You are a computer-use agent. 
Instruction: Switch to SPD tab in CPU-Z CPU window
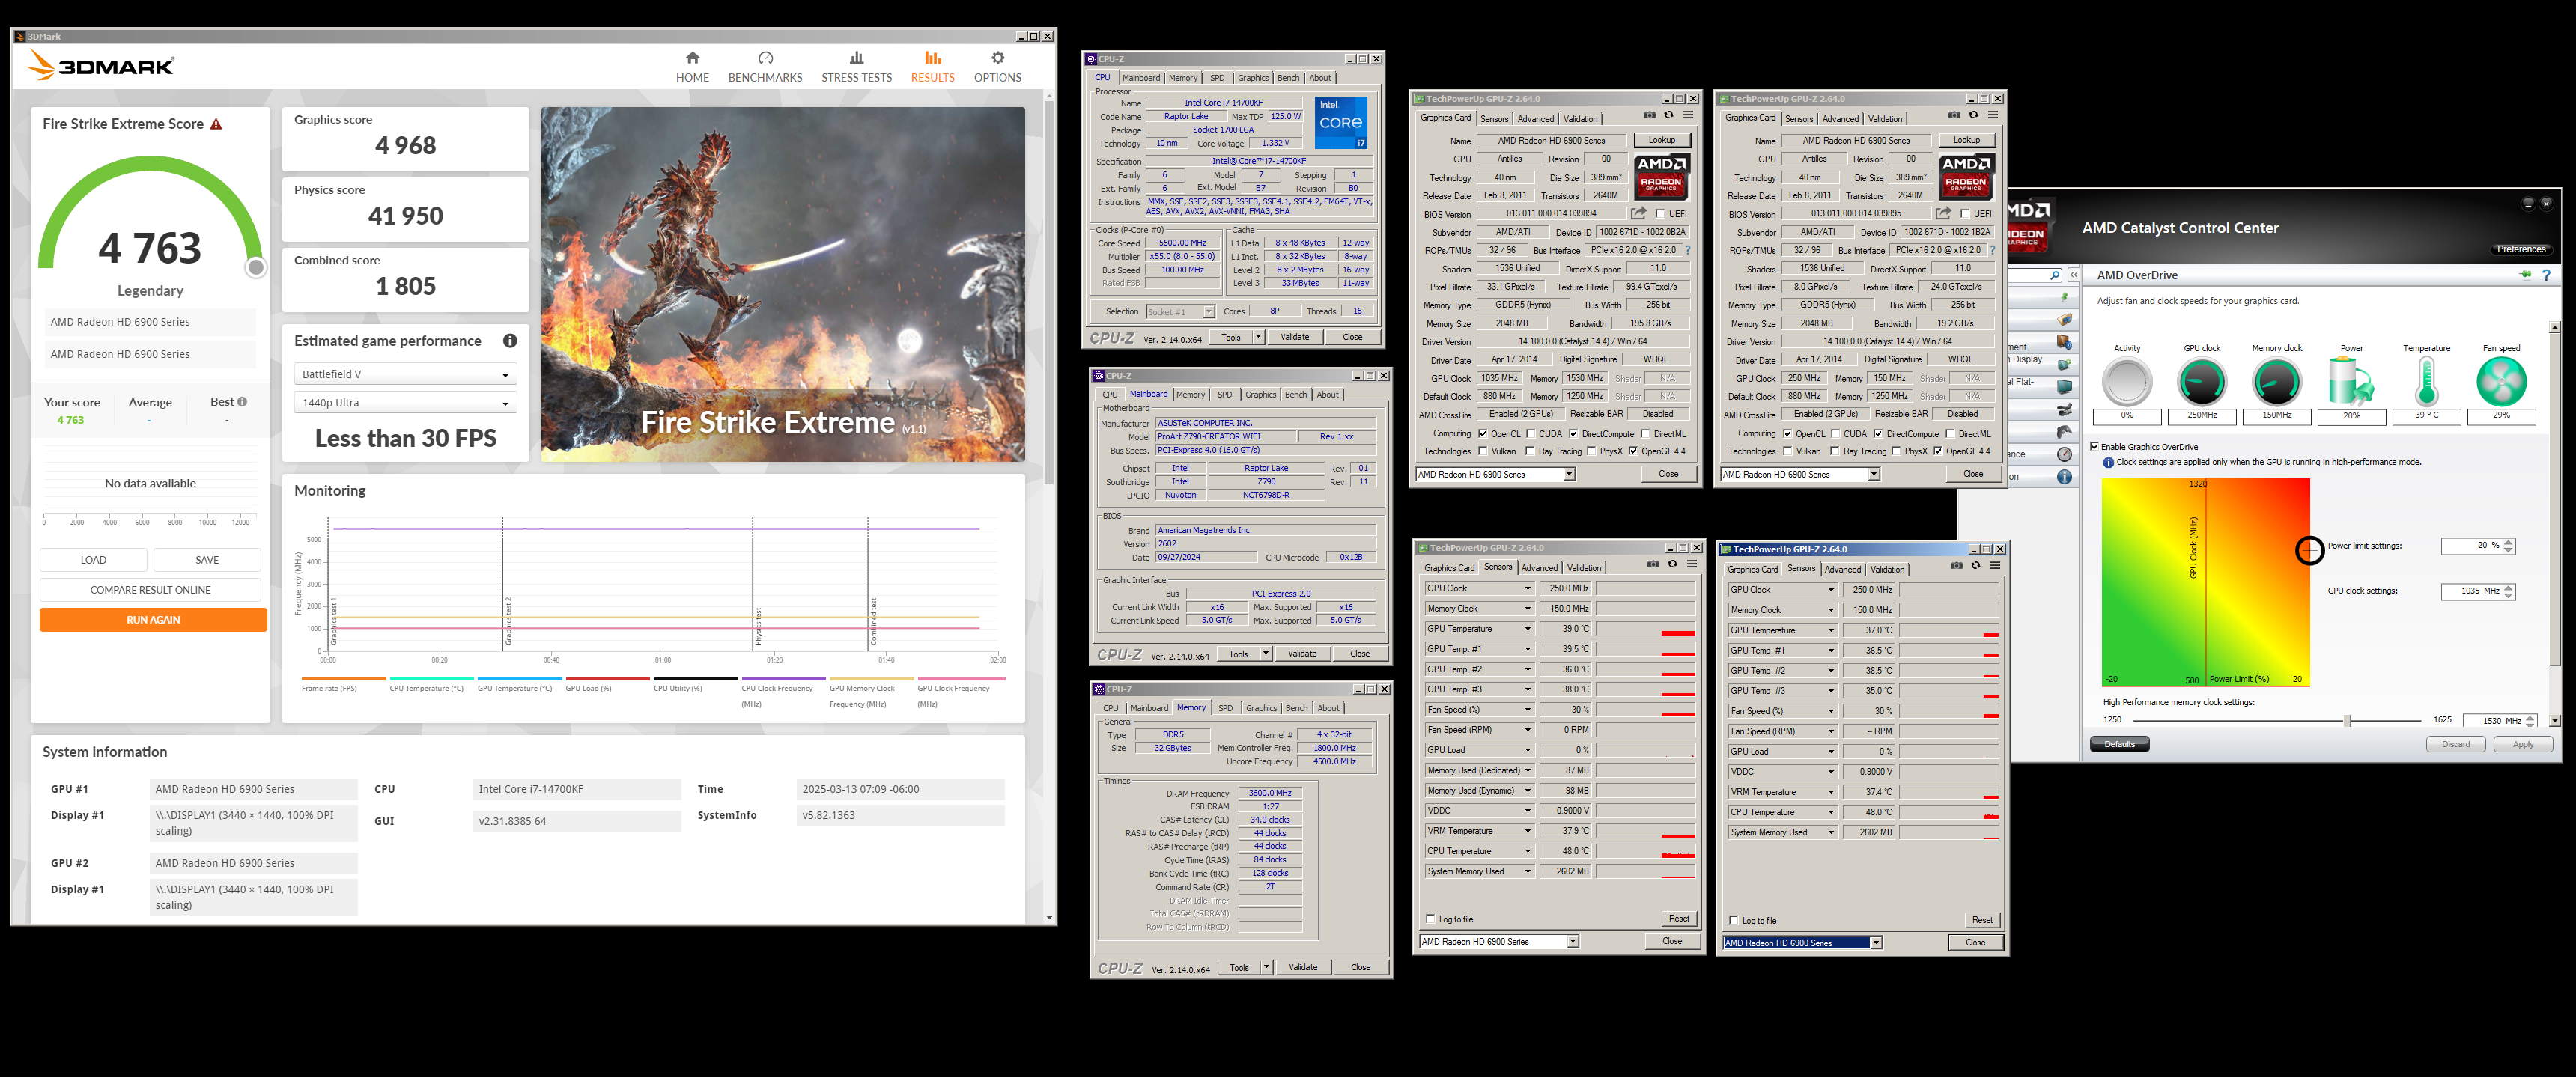point(1216,78)
